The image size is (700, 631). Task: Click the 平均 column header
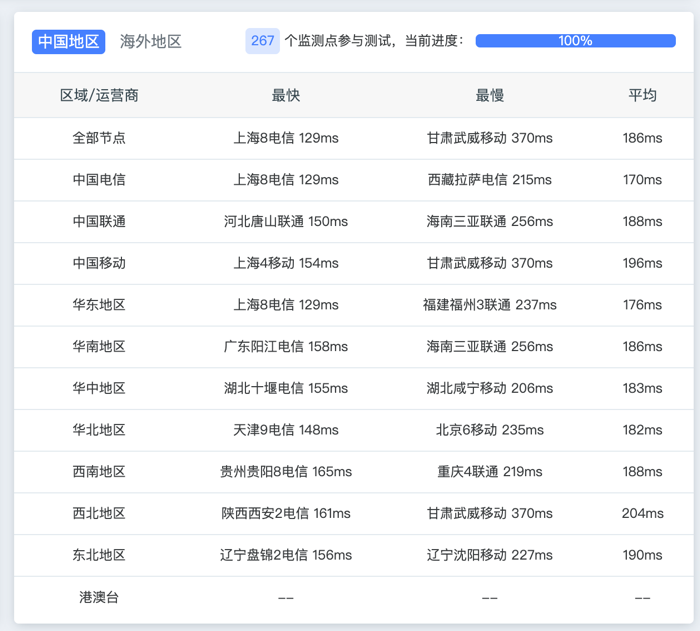[x=642, y=95]
